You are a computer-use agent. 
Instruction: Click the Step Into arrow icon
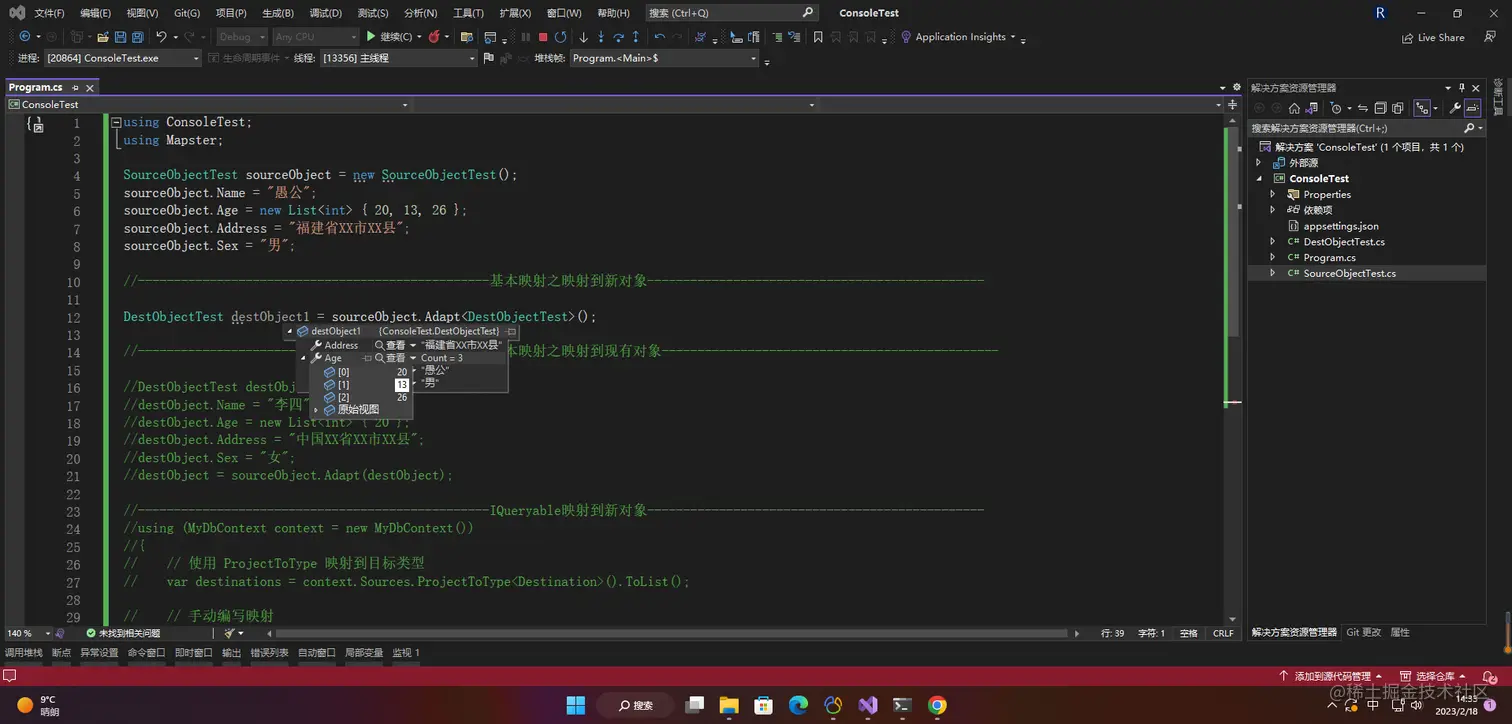coord(601,37)
